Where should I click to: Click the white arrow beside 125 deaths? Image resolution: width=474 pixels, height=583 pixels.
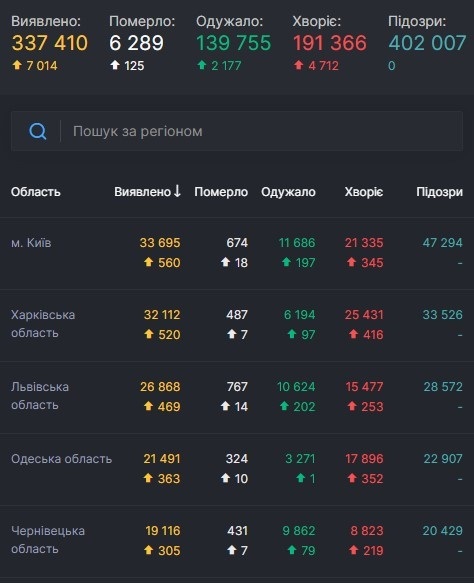pyautogui.click(x=115, y=65)
